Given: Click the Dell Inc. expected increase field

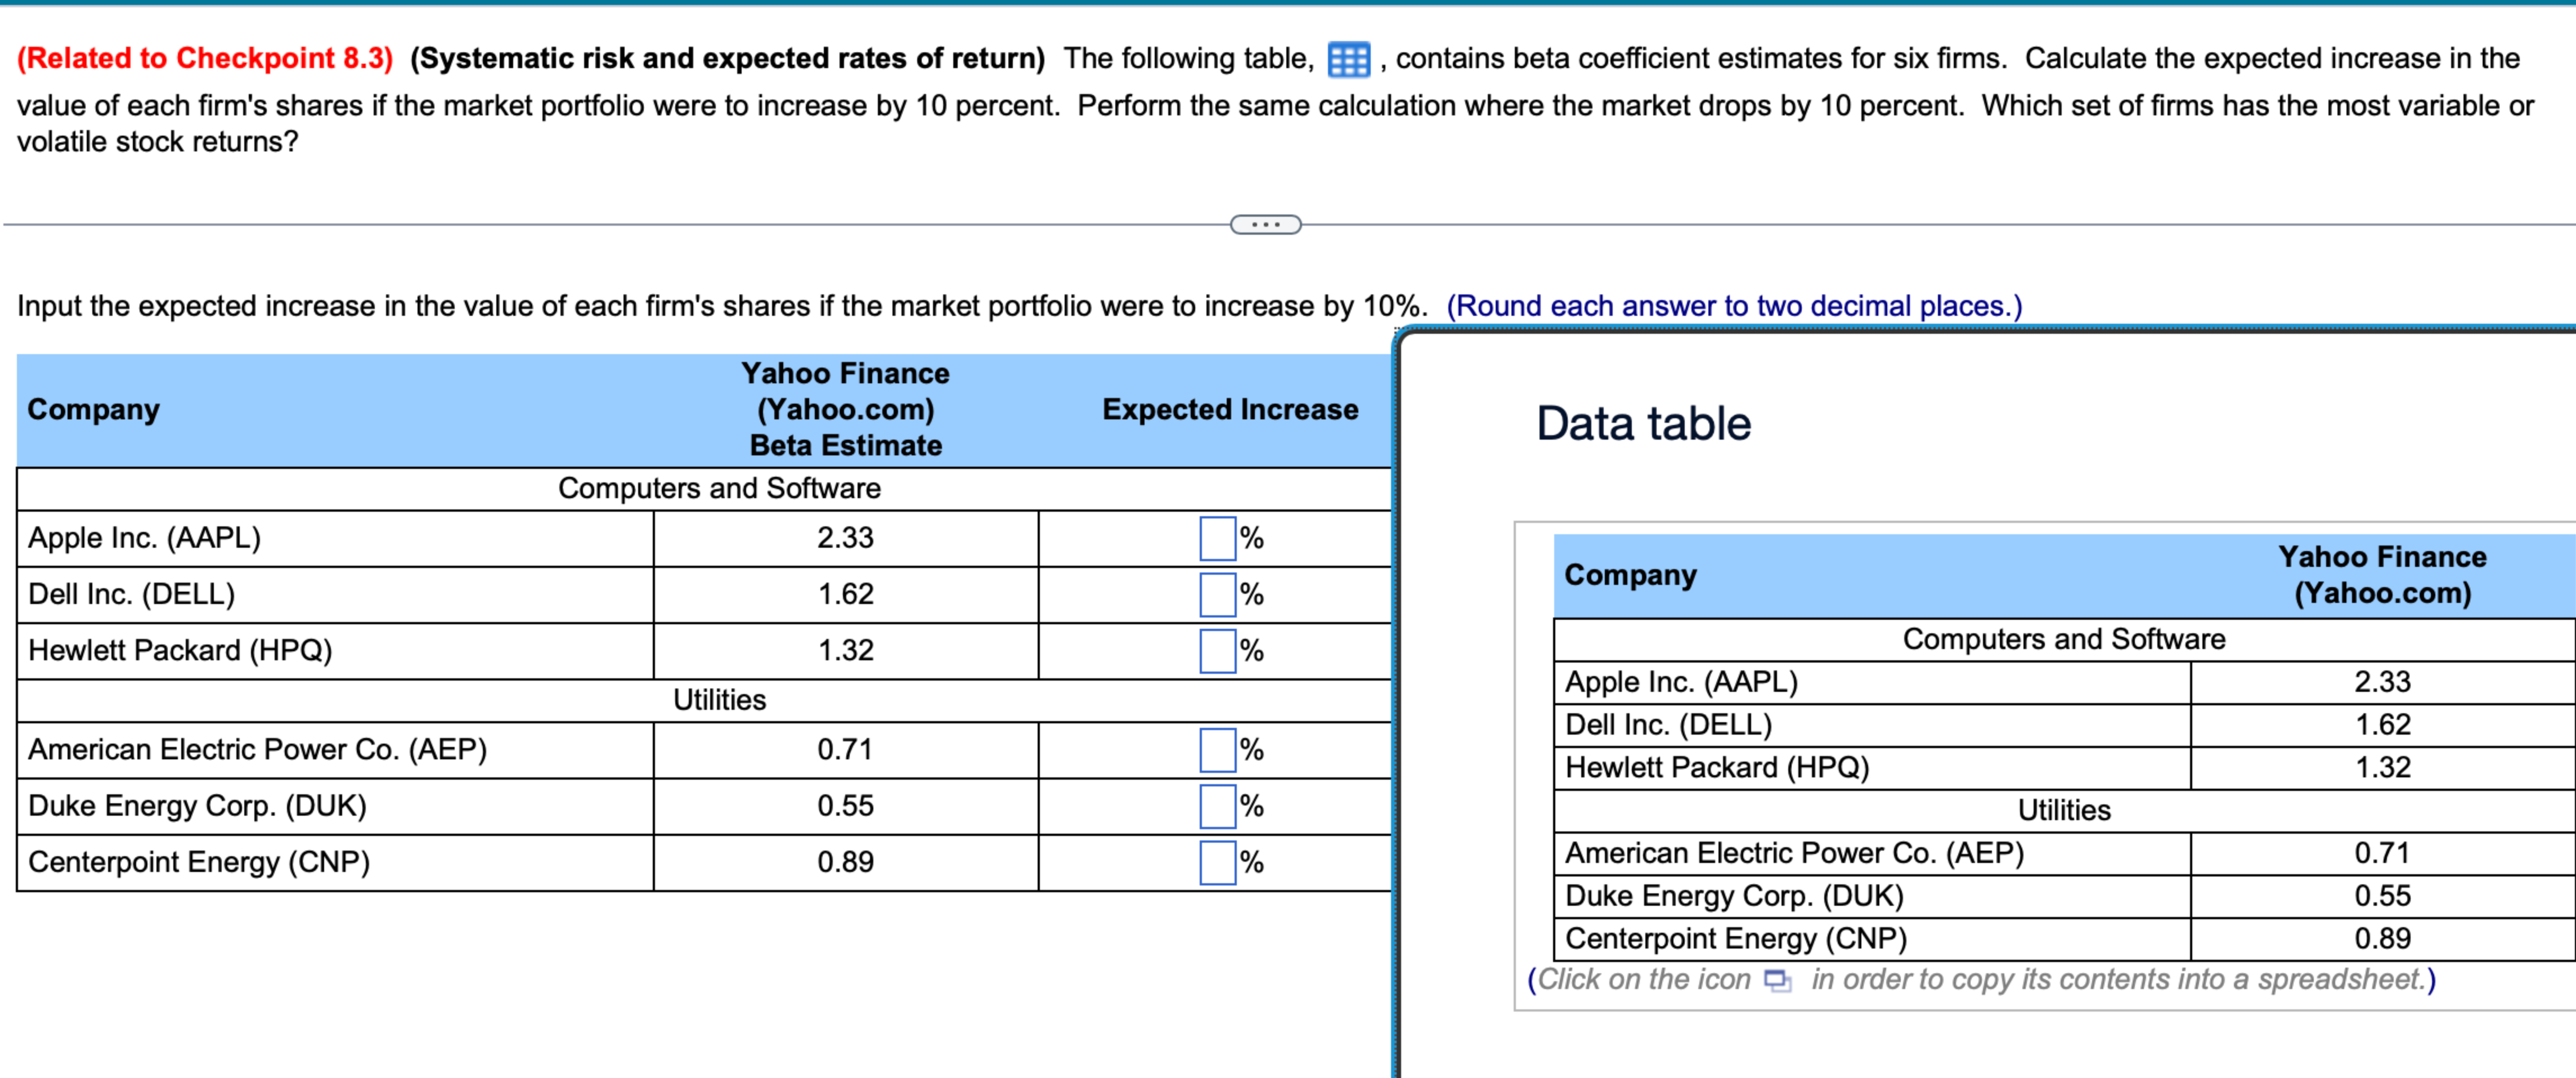Looking at the screenshot, I should point(1217,594).
